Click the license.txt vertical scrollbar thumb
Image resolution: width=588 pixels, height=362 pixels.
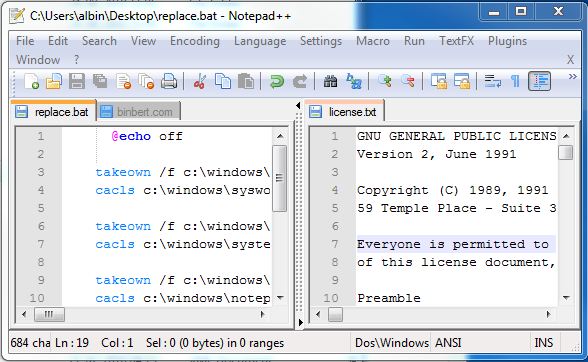click(566, 152)
